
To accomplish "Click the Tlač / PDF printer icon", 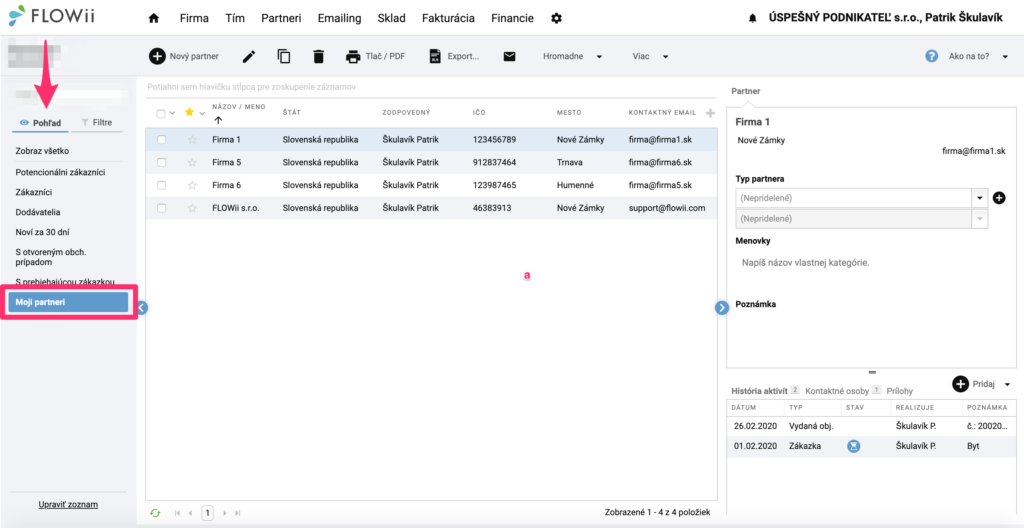I will tap(353, 57).
